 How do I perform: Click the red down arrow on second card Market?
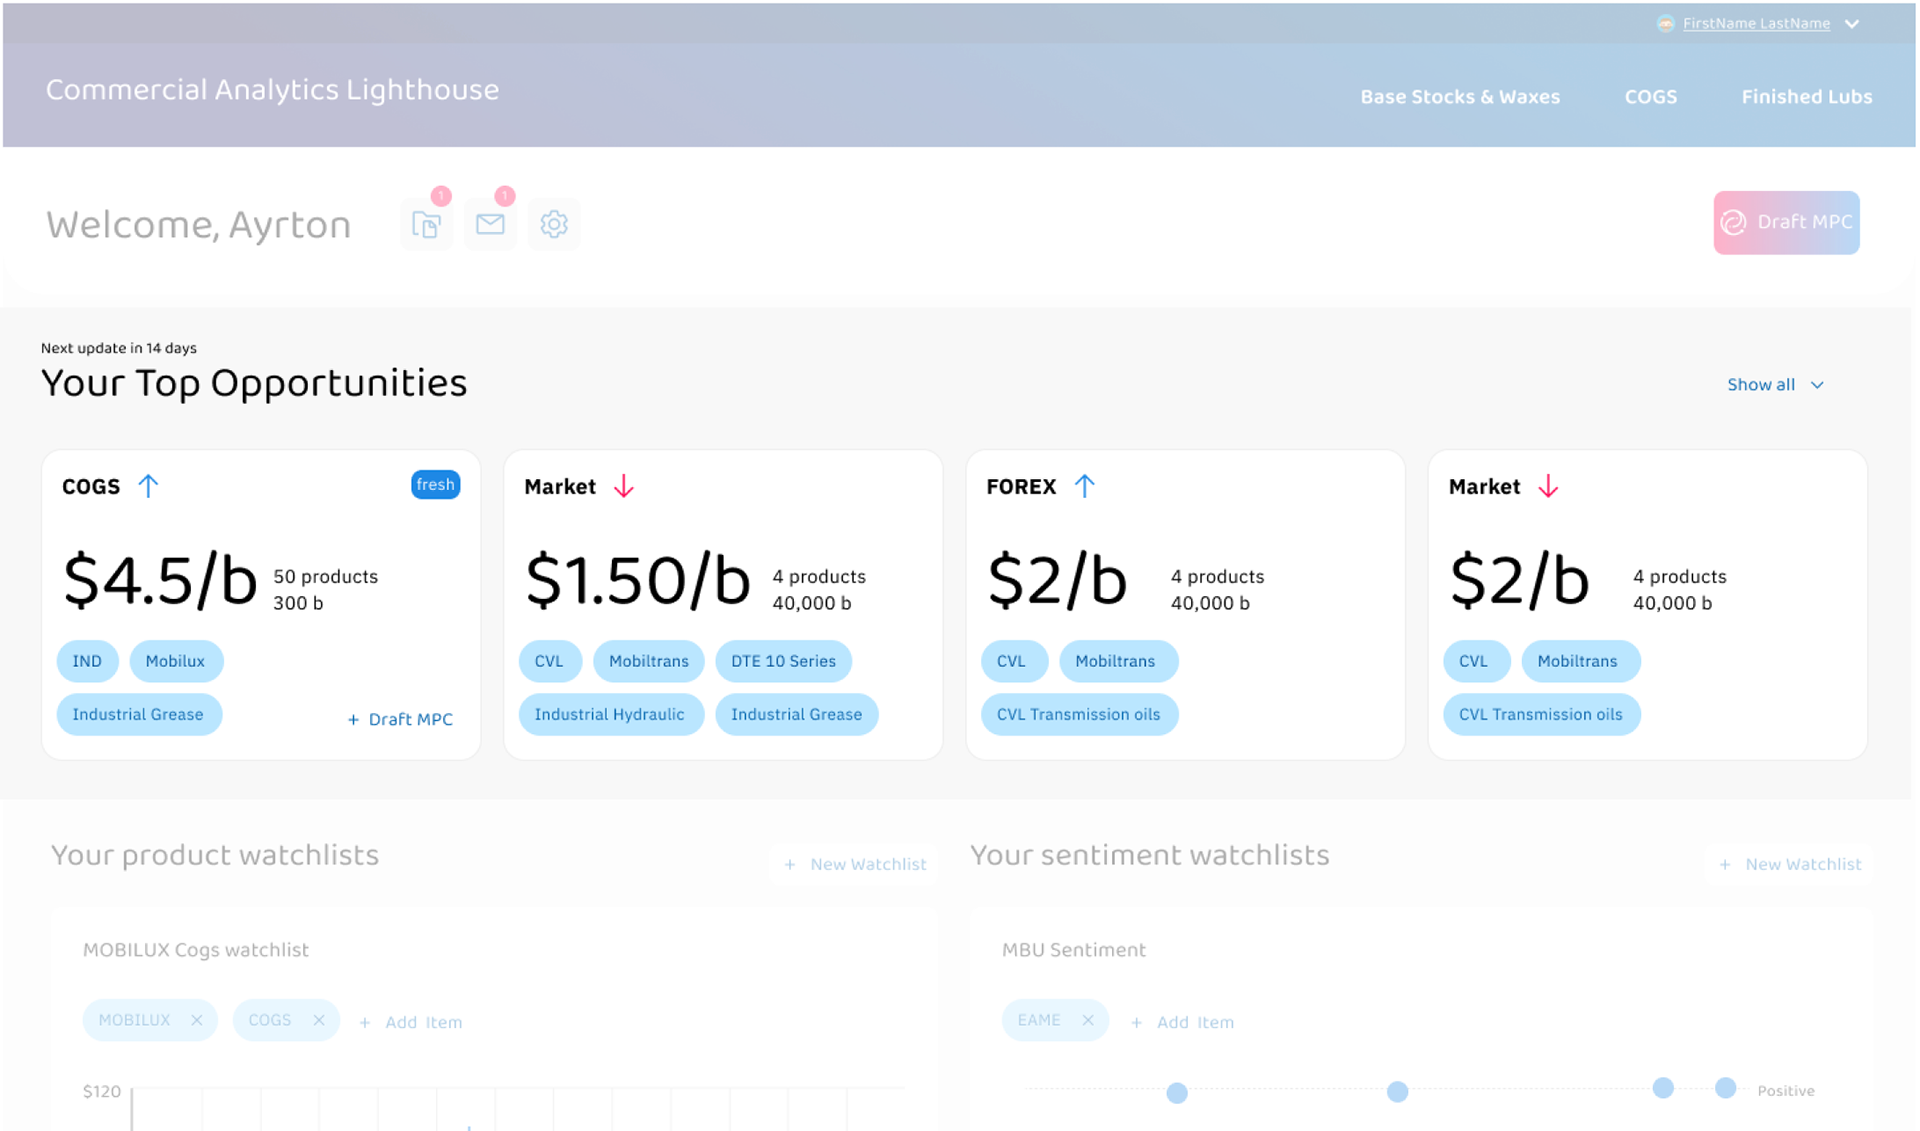[x=624, y=486]
